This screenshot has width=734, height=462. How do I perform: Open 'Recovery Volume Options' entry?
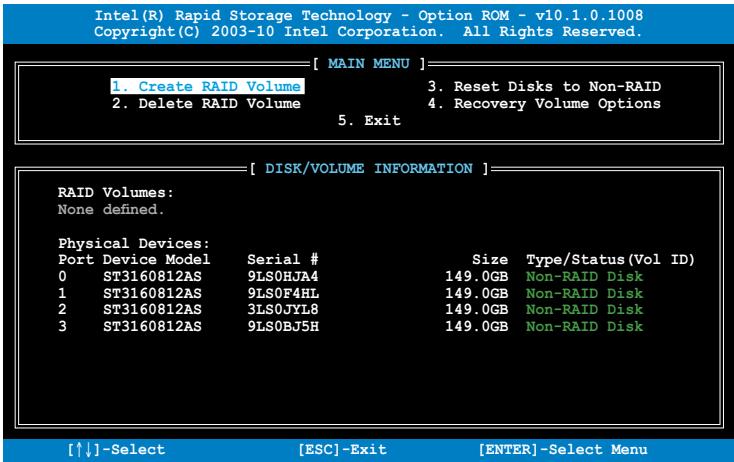(544, 103)
